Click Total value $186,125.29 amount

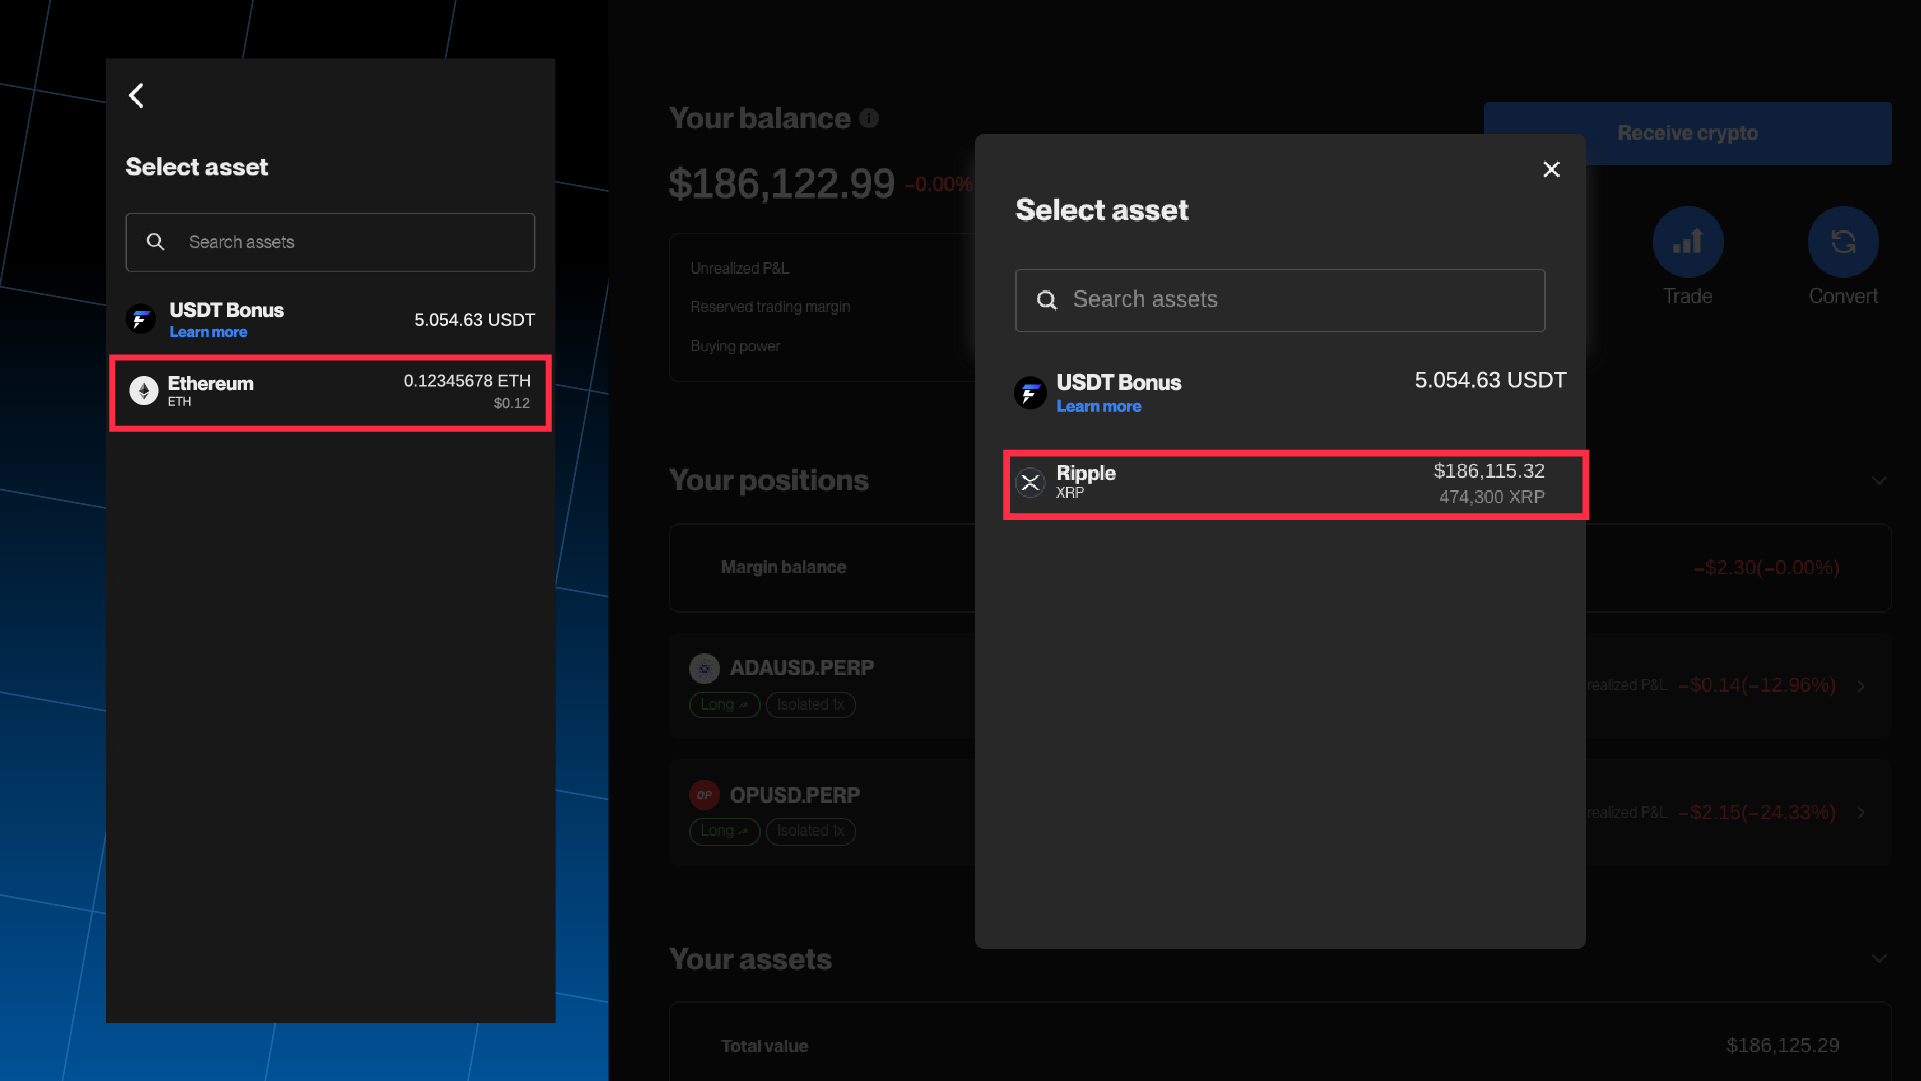pos(1782,1046)
